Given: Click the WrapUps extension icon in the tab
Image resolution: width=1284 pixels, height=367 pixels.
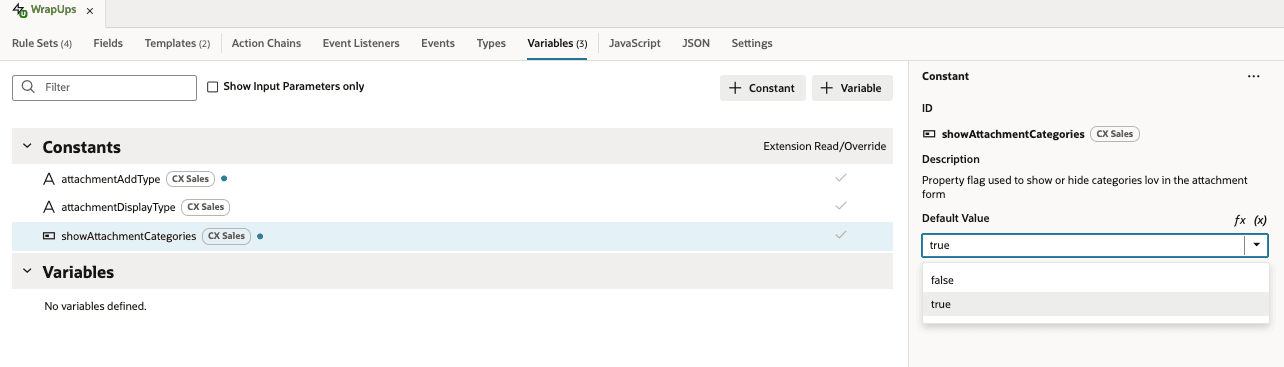Looking at the screenshot, I should coord(19,10).
